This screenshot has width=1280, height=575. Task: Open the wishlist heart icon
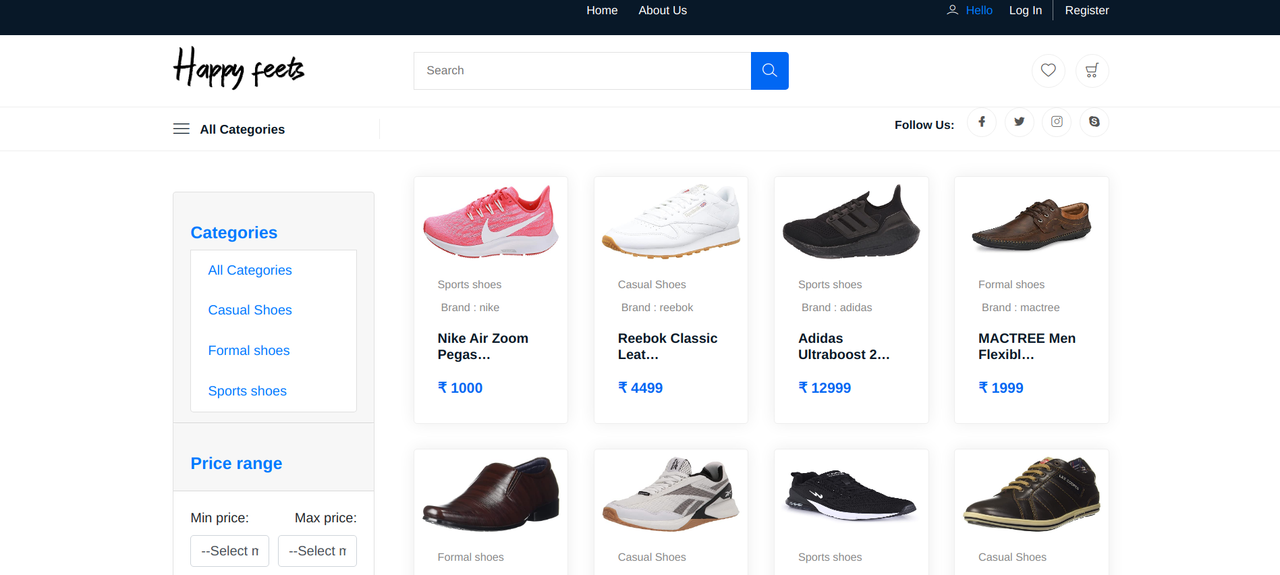pyautogui.click(x=1048, y=70)
